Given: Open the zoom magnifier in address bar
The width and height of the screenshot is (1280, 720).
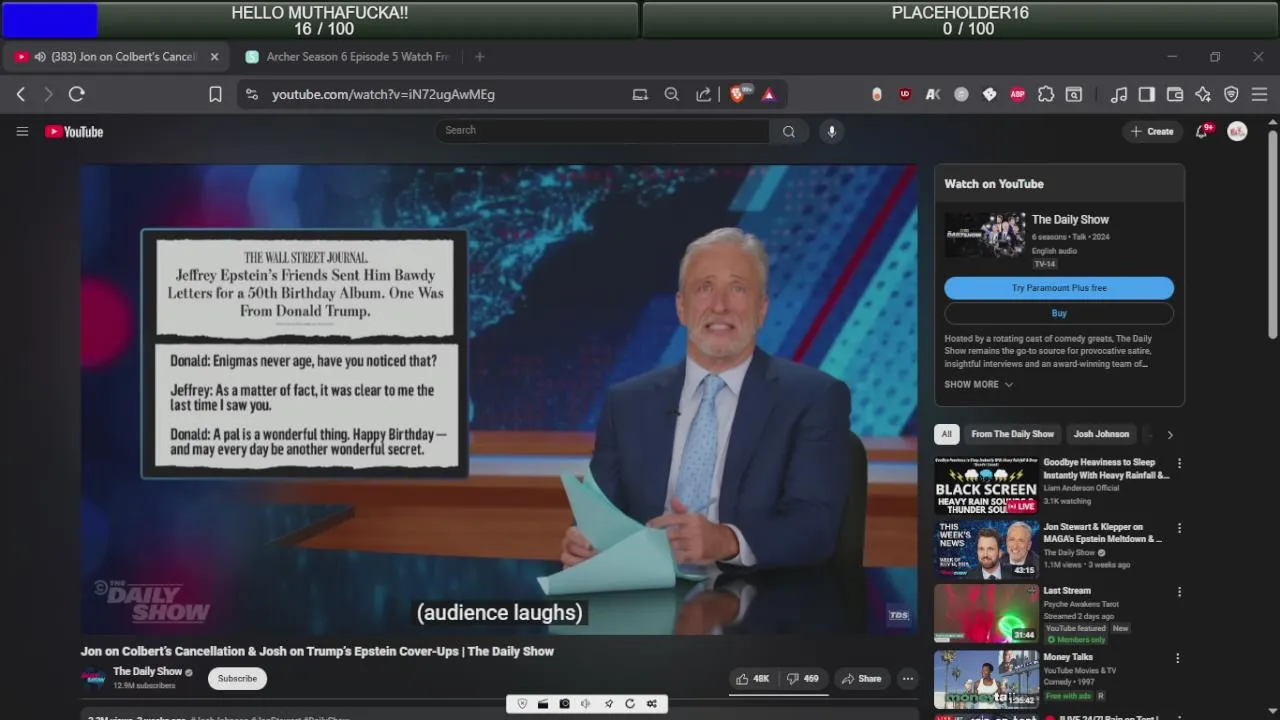Looking at the screenshot, I should (x=672, y=94).
